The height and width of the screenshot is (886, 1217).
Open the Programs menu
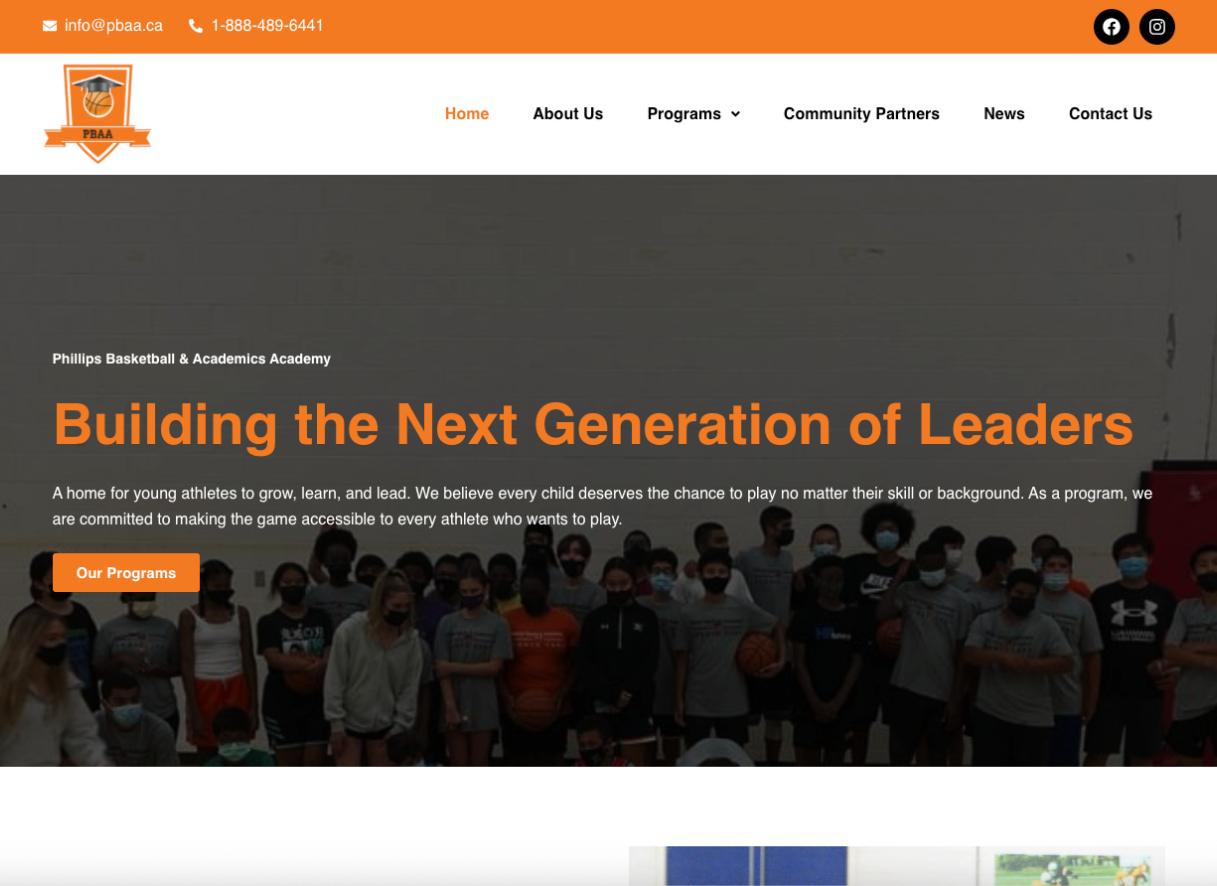click(684, 114)
